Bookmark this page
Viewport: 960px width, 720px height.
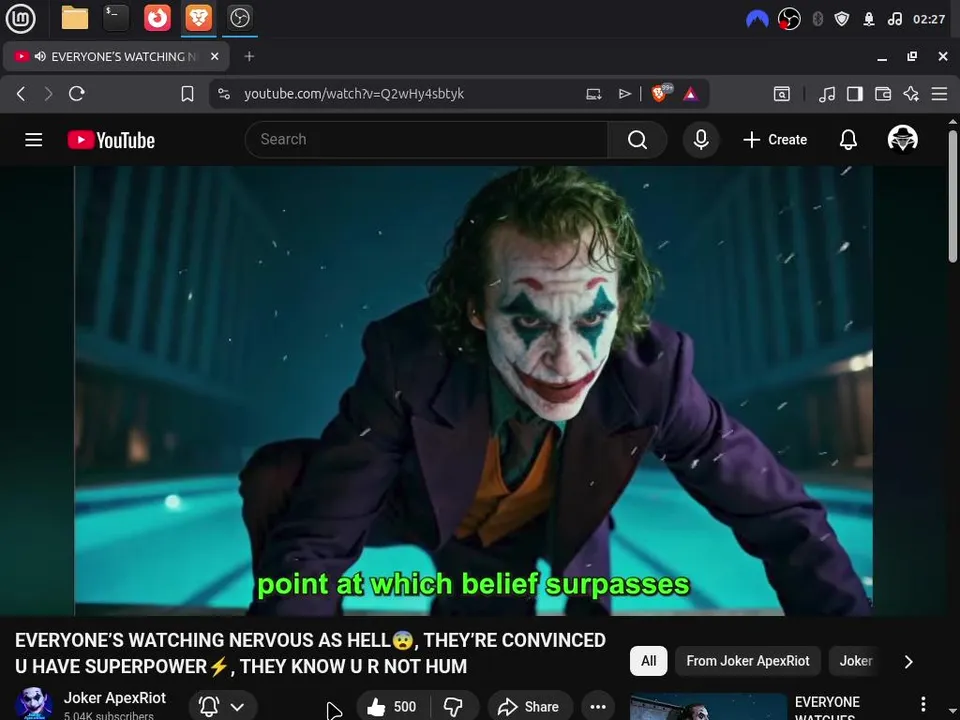coord(187,94)
